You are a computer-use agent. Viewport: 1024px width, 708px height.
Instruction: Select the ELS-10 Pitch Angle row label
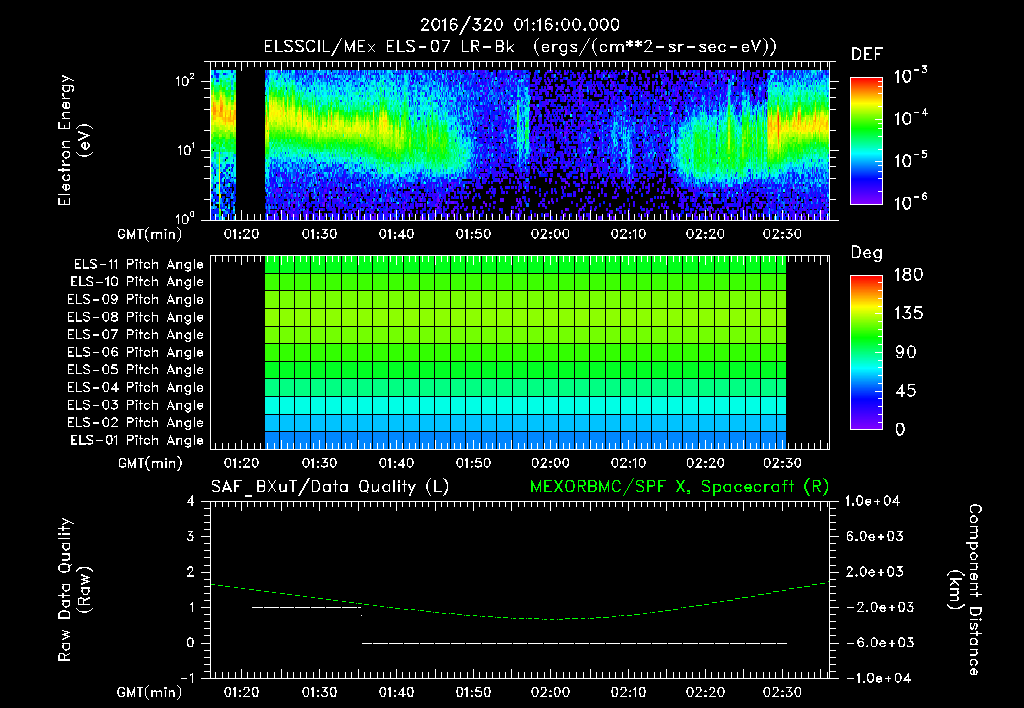pos(137,282)
